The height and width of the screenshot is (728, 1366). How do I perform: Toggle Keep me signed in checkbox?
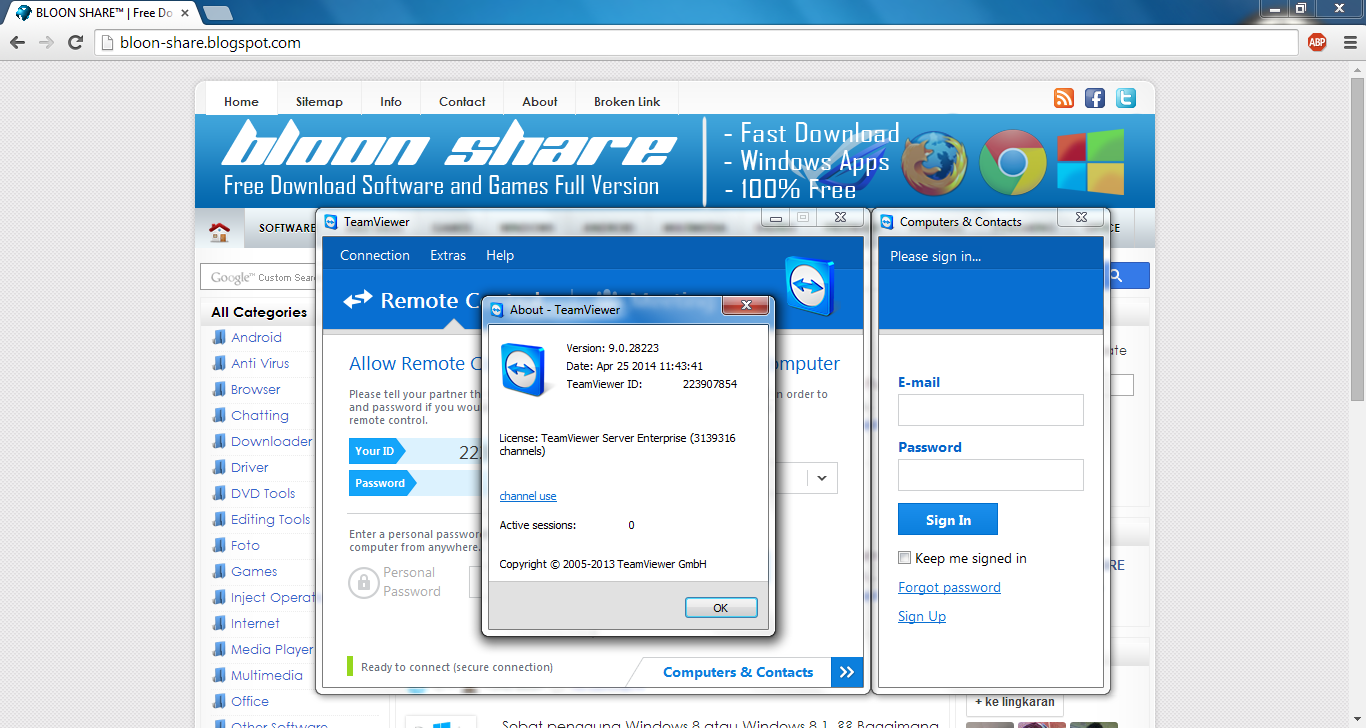[904, 558]
